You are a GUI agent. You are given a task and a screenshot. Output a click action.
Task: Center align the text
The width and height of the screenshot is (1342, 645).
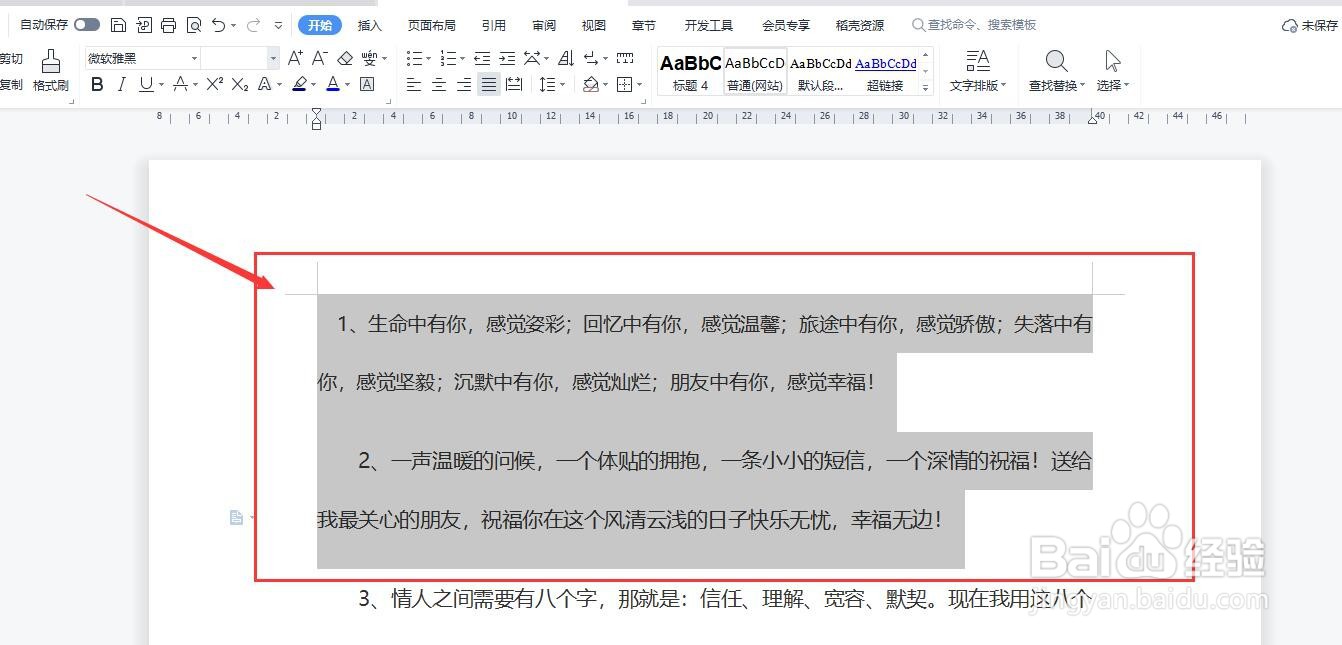(x=439, y=85)
